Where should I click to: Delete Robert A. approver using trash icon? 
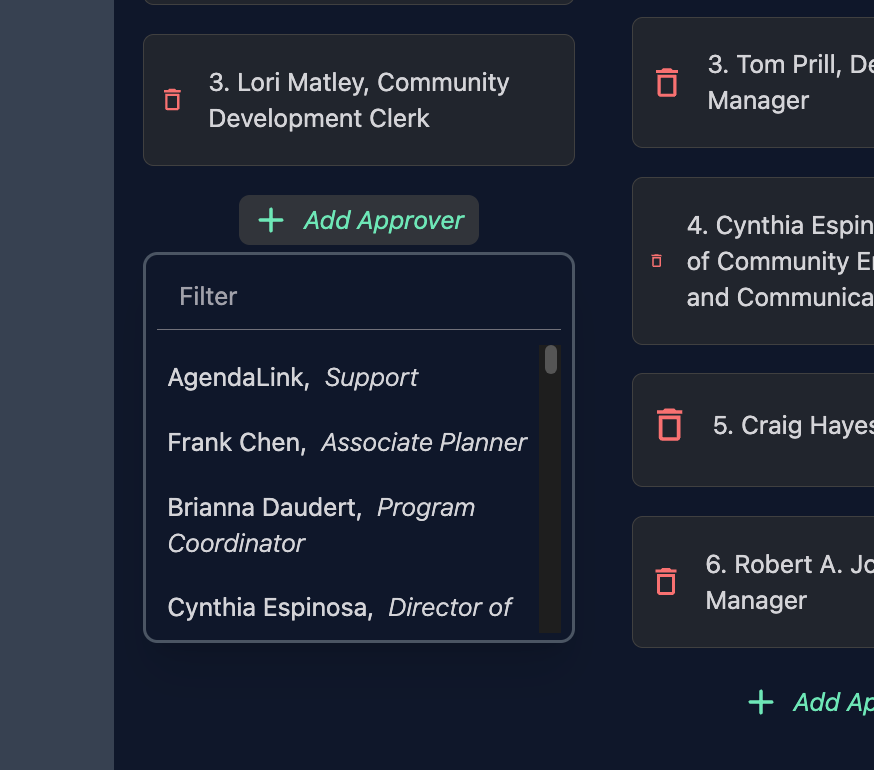[x=666, y=581]
